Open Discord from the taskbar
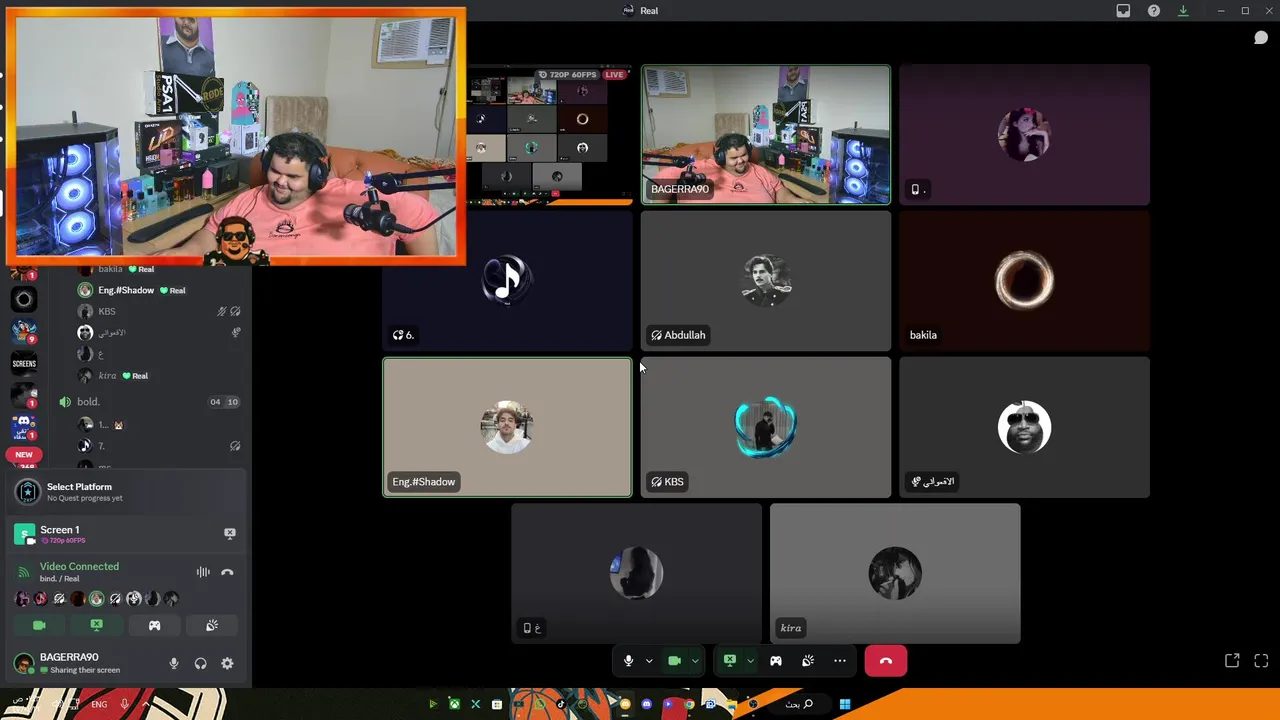The image size is (1280, 720). click(647, 704)
